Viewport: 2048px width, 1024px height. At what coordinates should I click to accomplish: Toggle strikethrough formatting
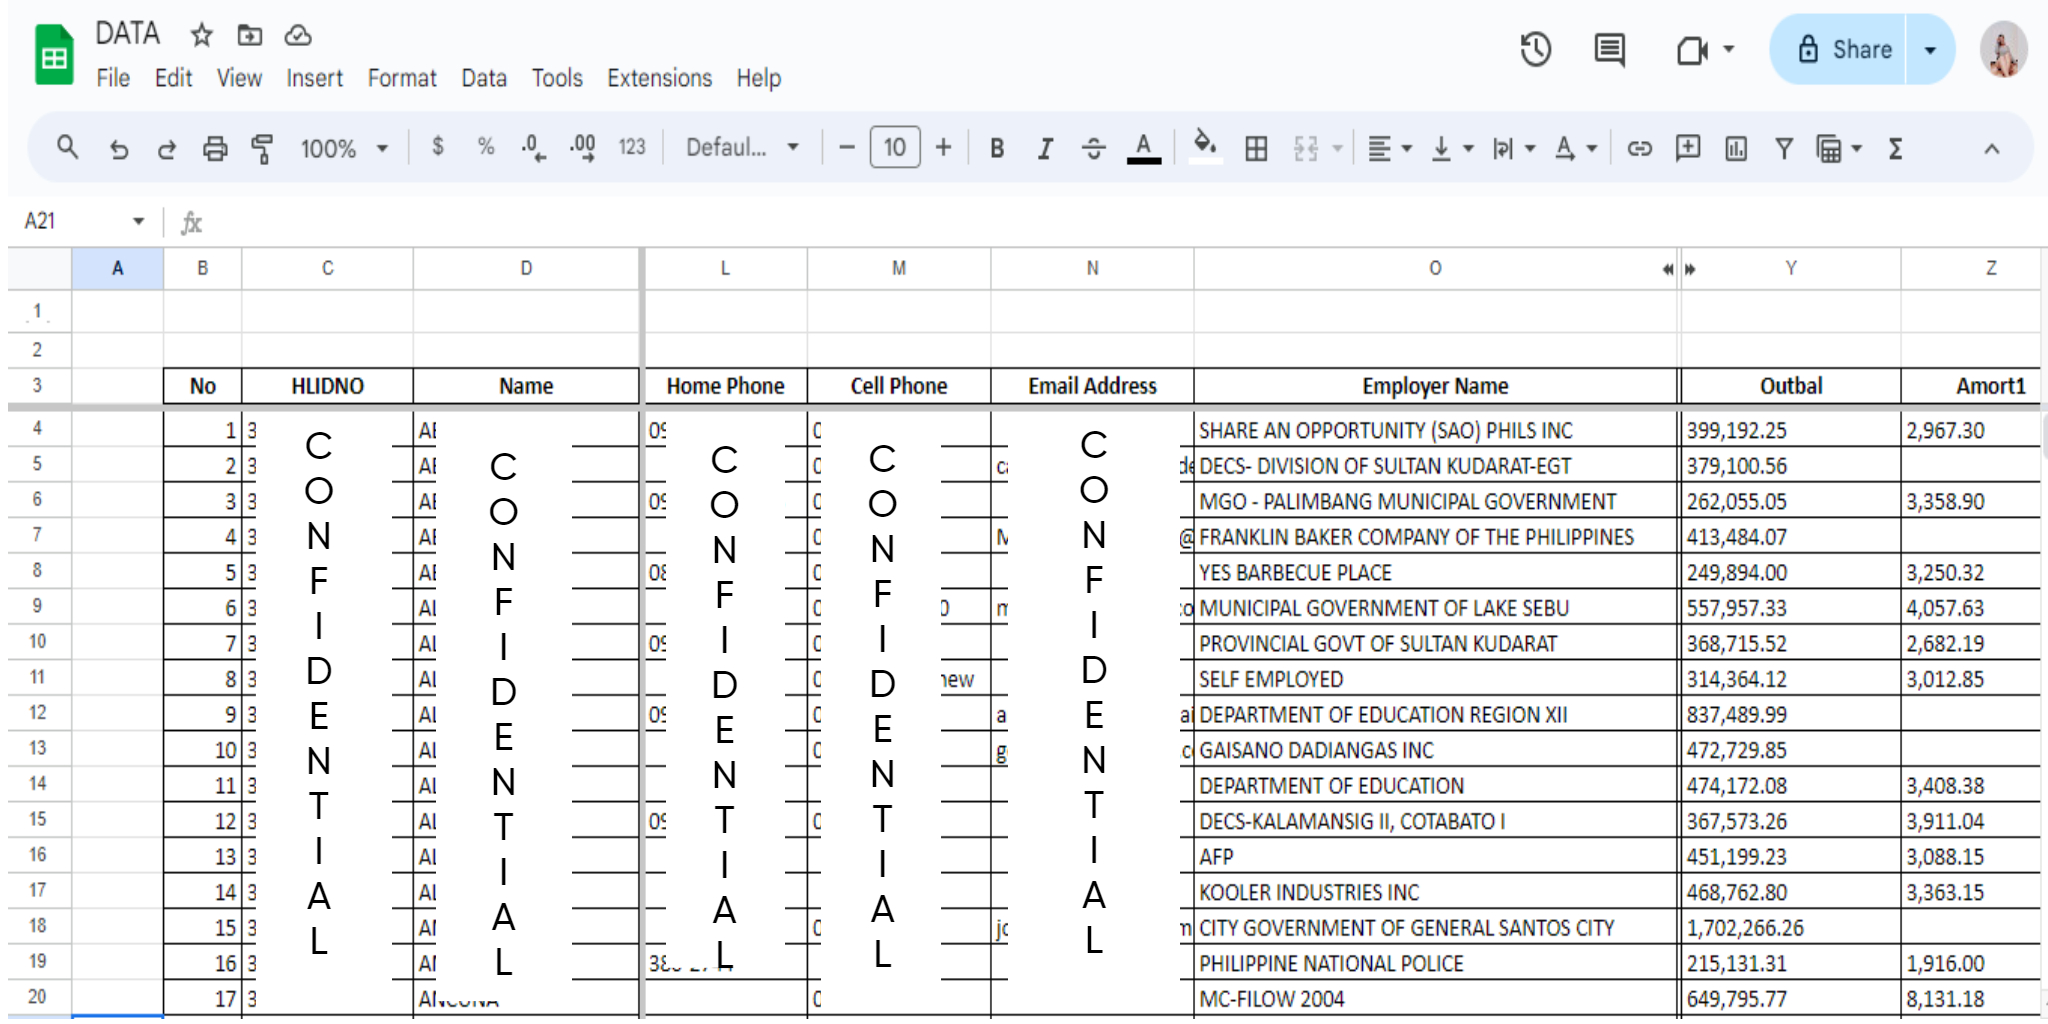tap(1093, 149)
